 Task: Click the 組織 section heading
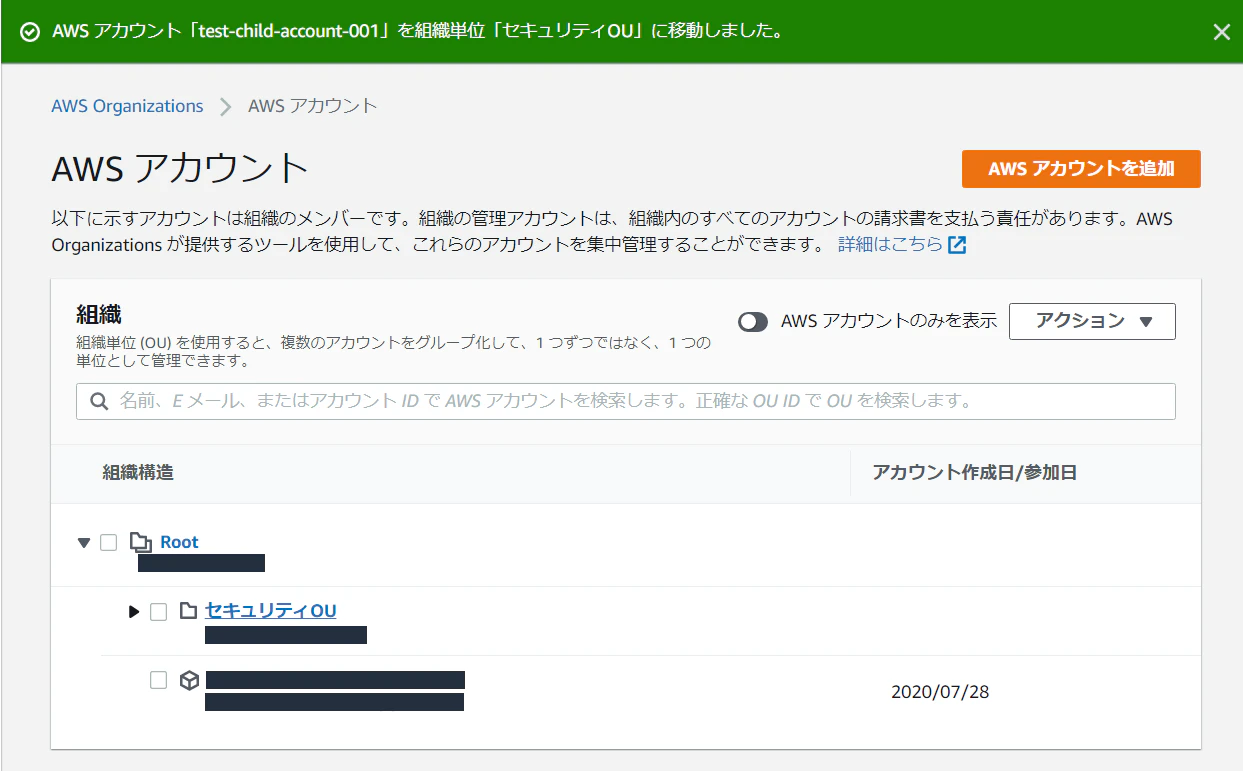click(x=99, y=315)
